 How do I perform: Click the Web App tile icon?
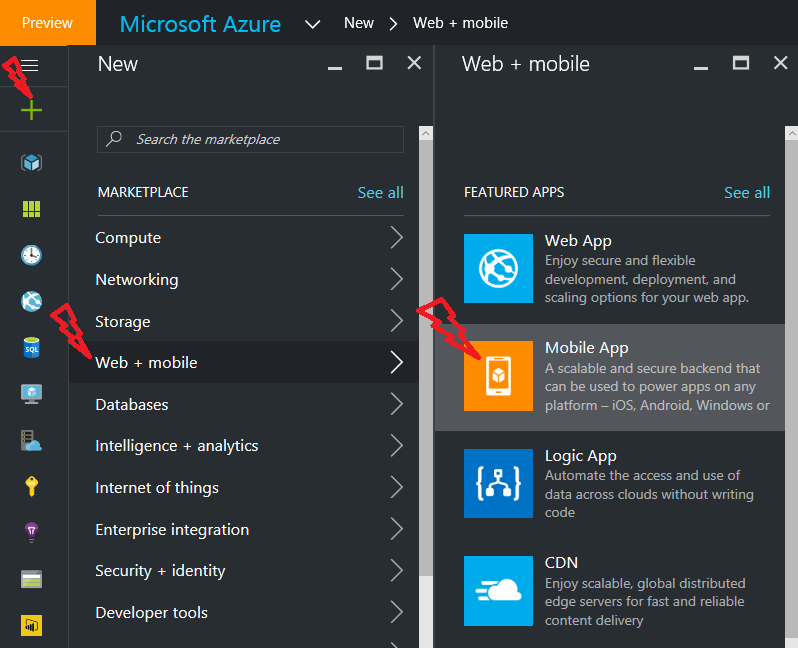point(498,268)
